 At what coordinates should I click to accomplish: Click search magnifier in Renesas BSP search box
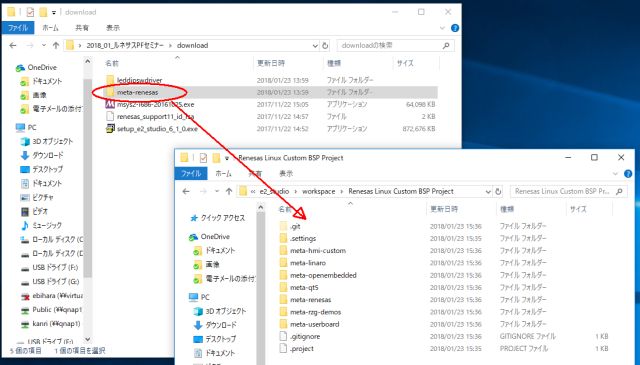[619, 191]
